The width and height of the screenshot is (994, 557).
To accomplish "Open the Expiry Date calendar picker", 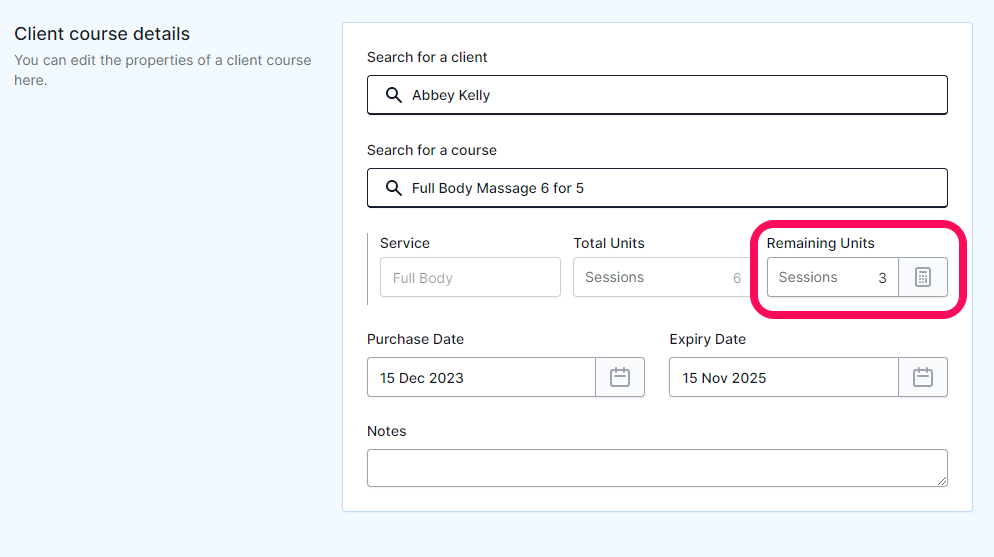I will tap(922, 377).
